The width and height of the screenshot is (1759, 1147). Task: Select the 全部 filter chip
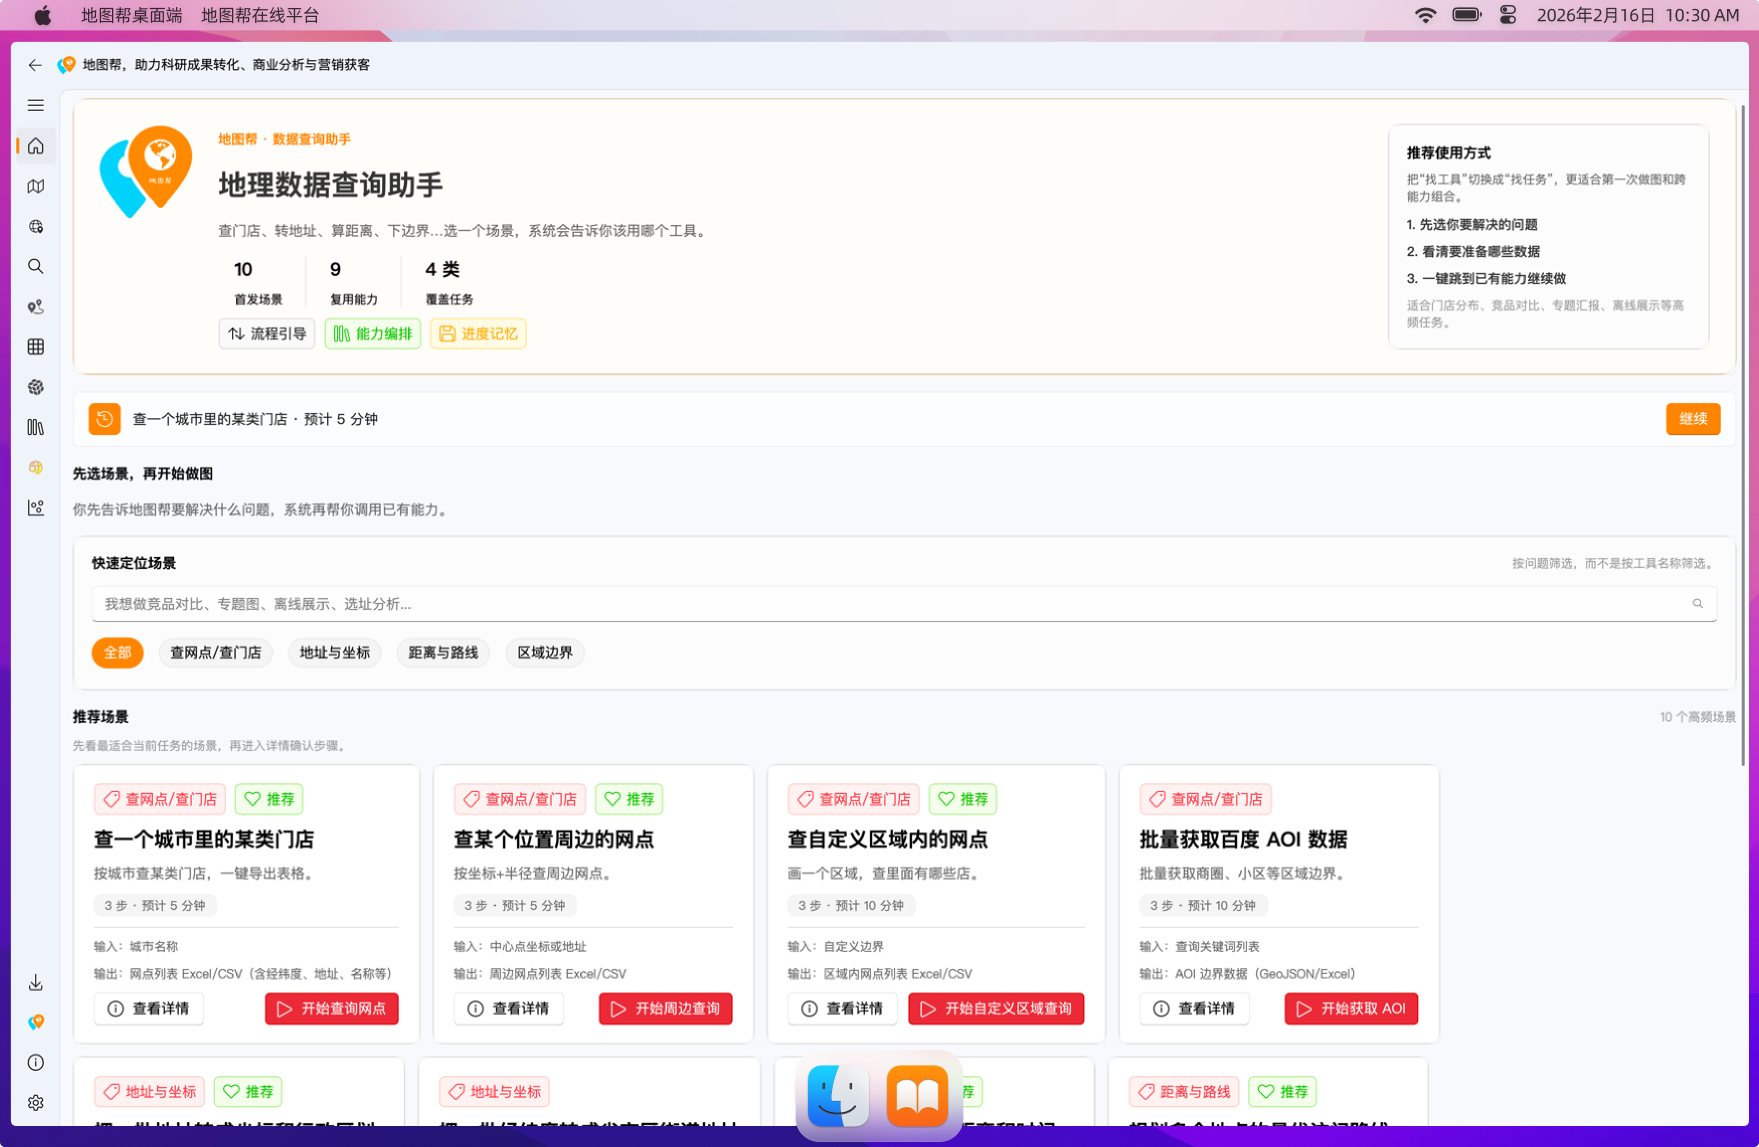pos(117,652)
